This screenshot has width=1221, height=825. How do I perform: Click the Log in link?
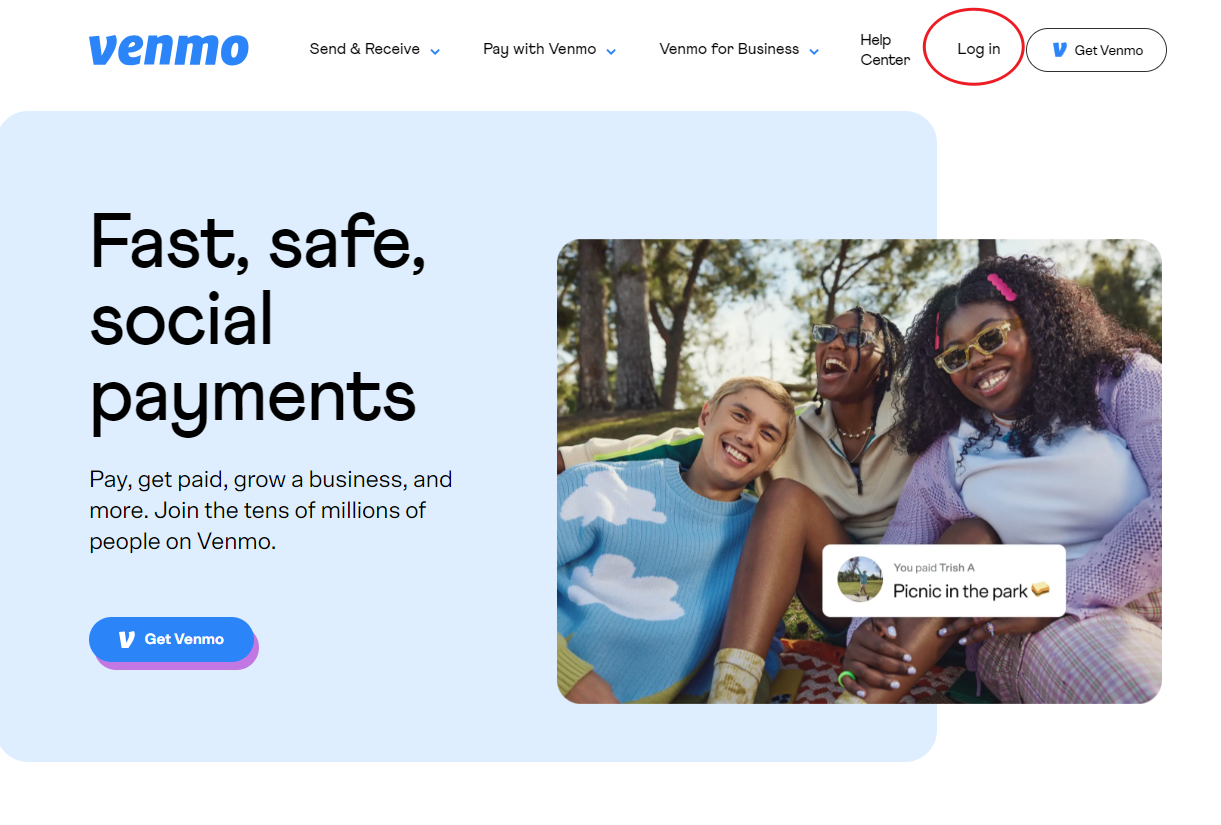coord(978,49)
